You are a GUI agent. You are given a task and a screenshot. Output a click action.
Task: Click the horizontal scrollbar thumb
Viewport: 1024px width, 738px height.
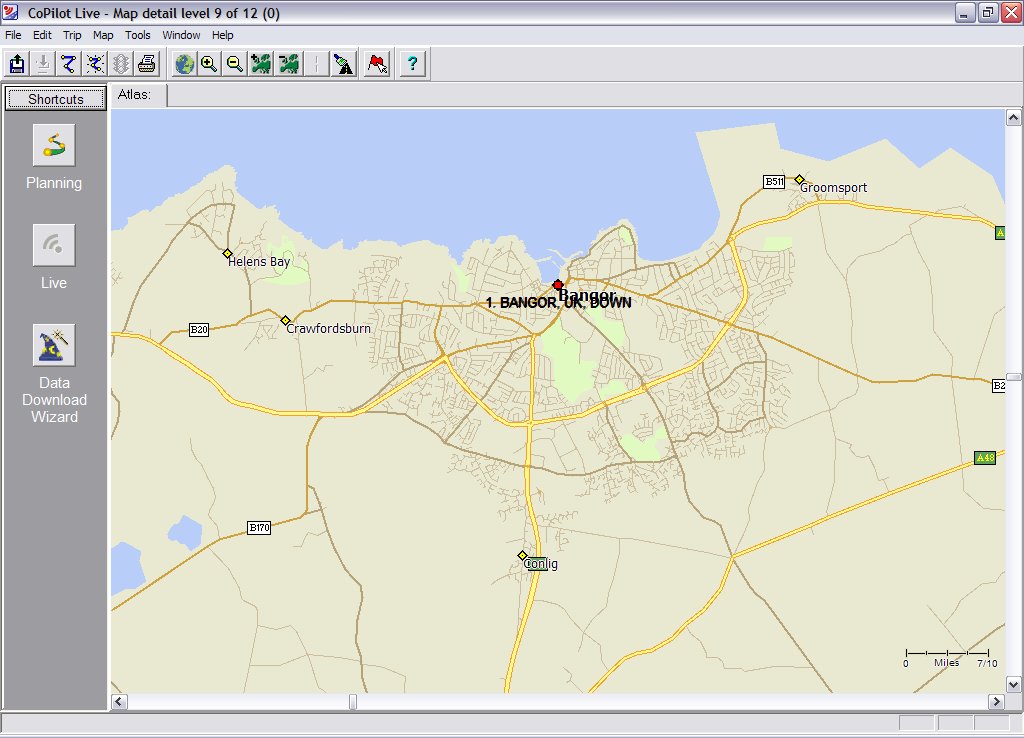pyautogui.click(x=353, y=701)
